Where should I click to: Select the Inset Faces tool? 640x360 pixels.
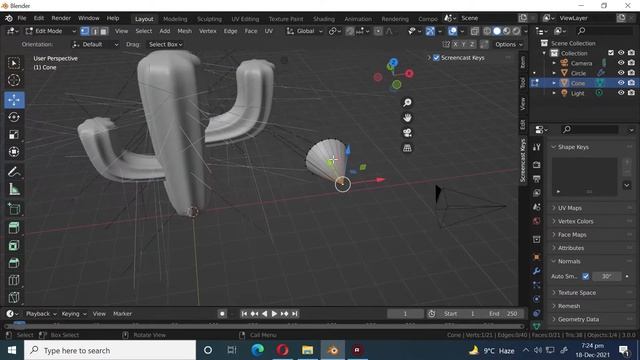[14, 245]
